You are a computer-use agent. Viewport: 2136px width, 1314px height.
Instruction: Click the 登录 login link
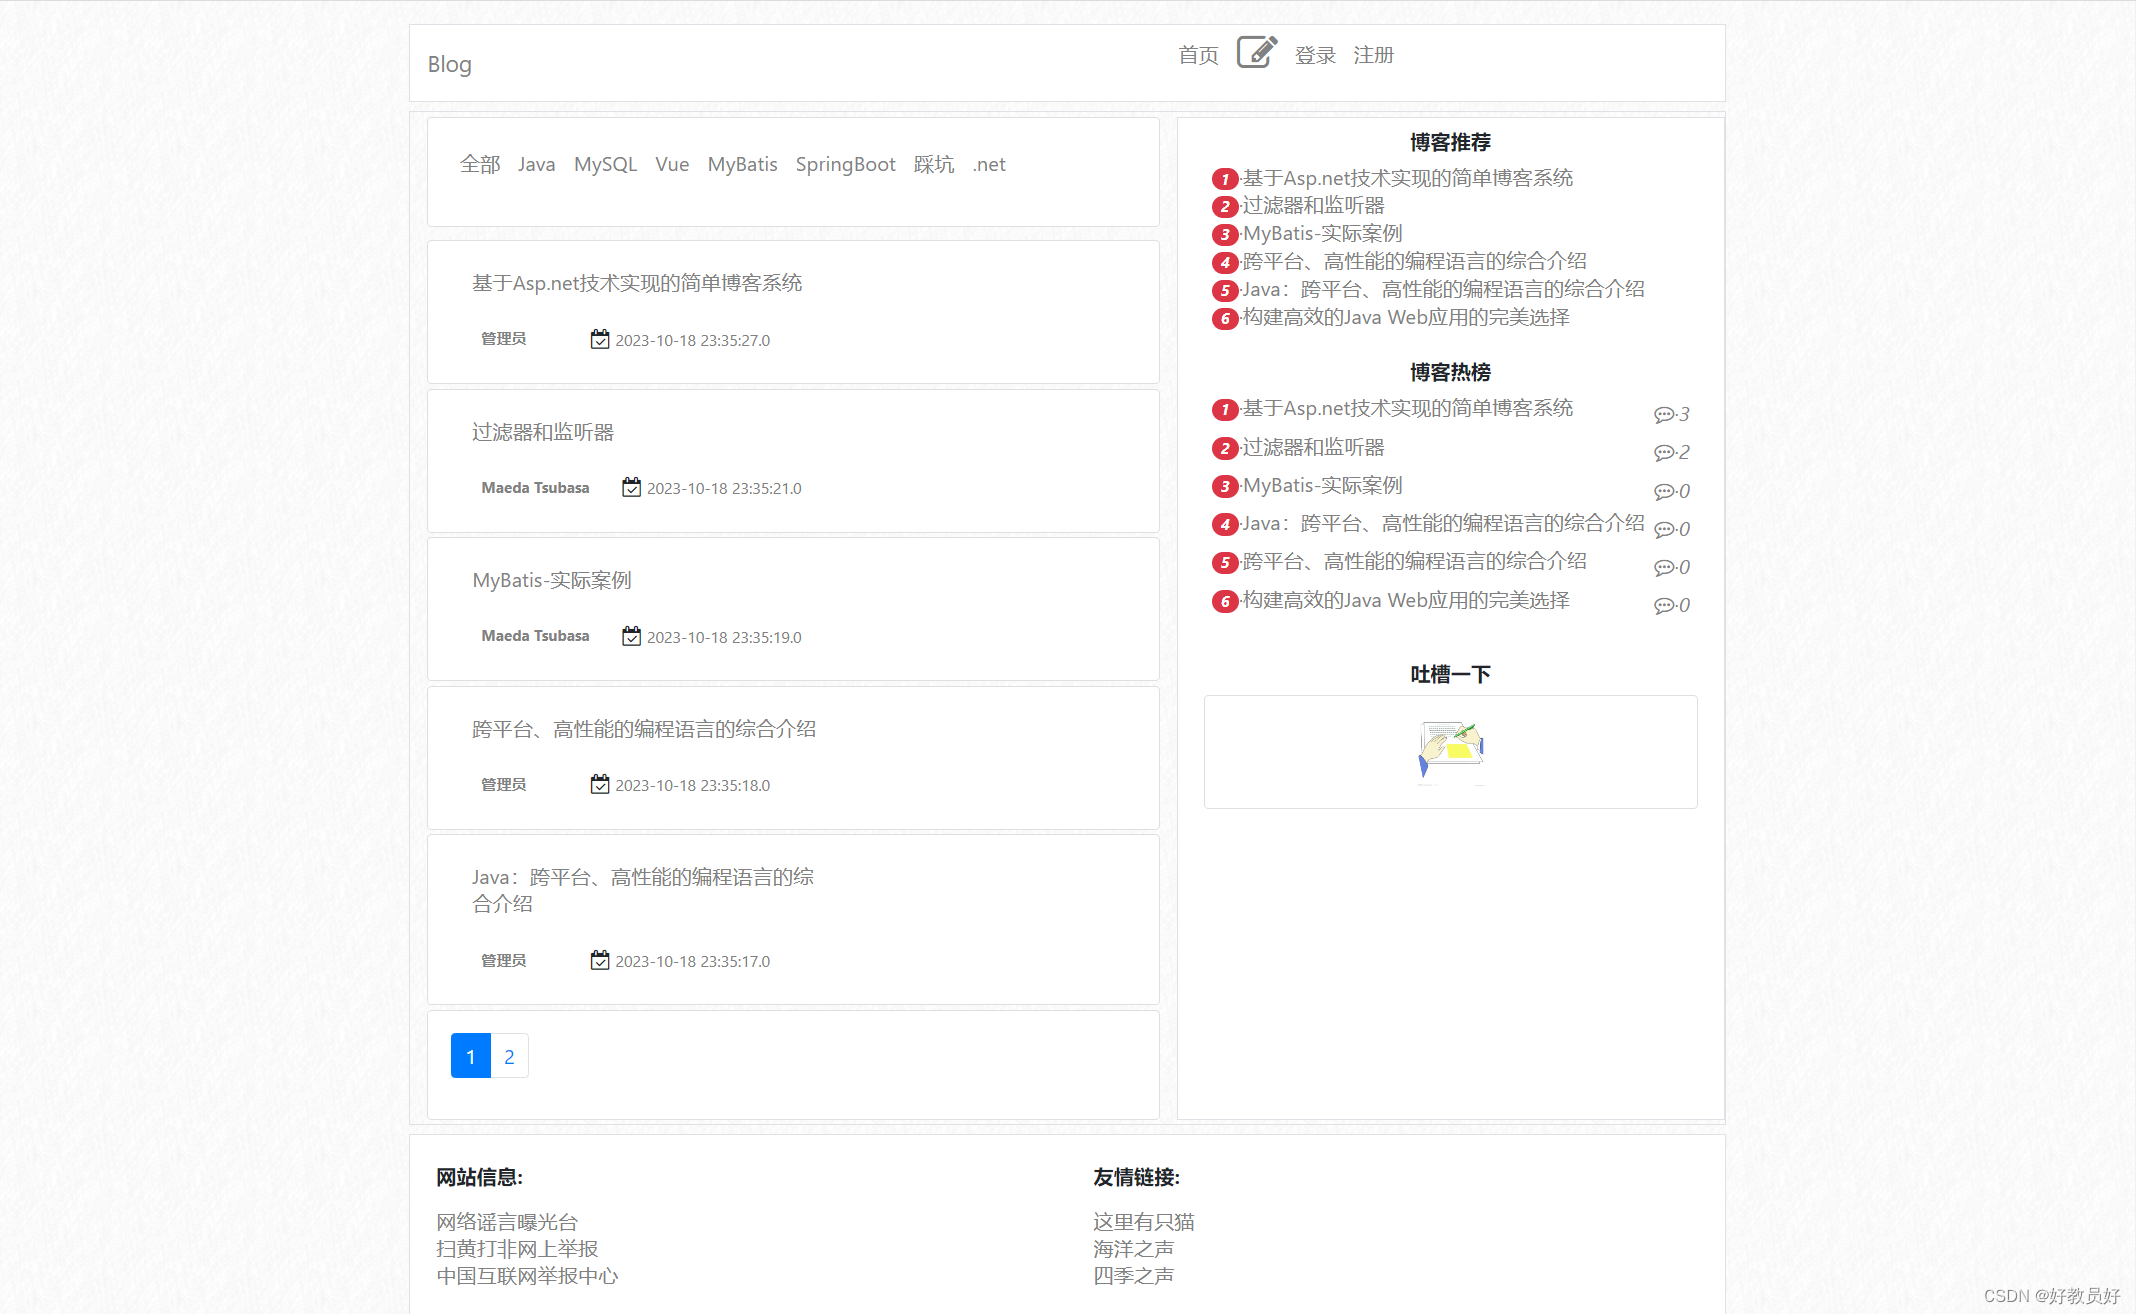coord(1315,55)
